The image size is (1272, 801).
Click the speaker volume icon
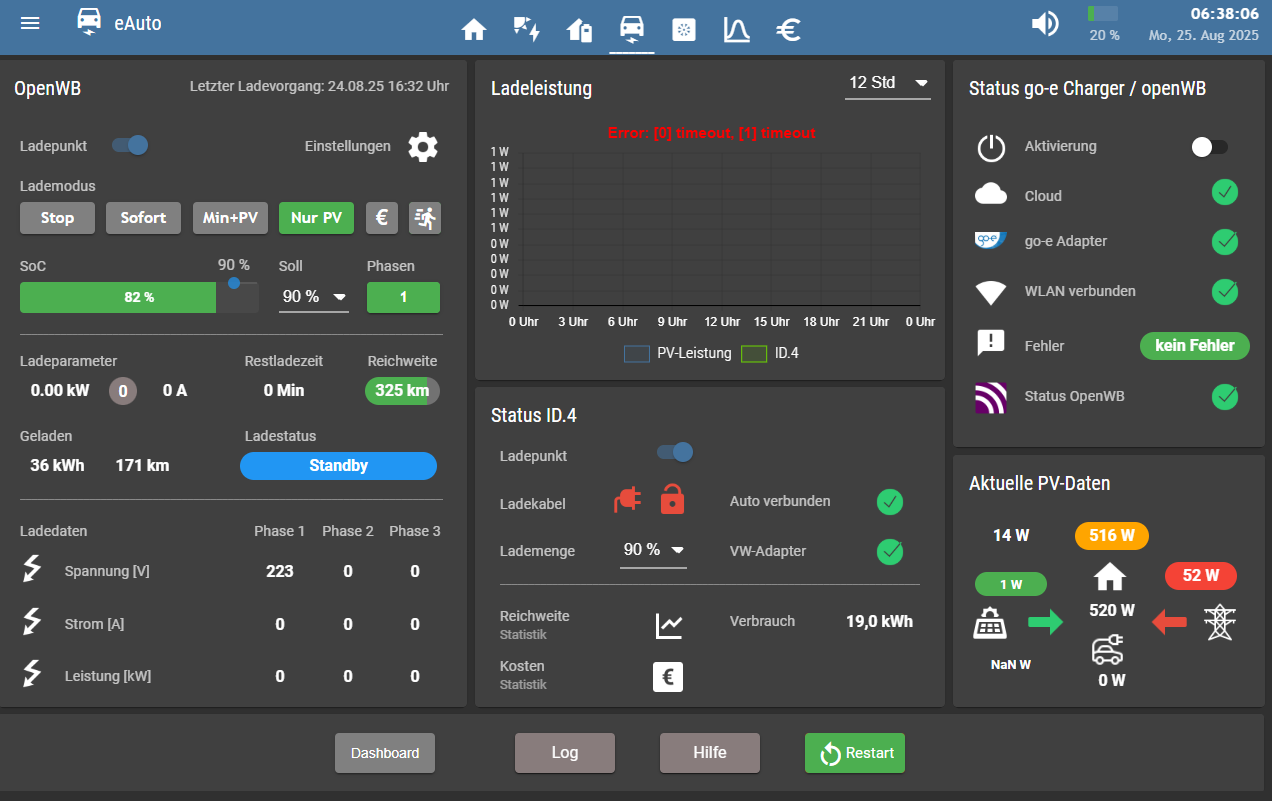click(x=1045, y=24)
